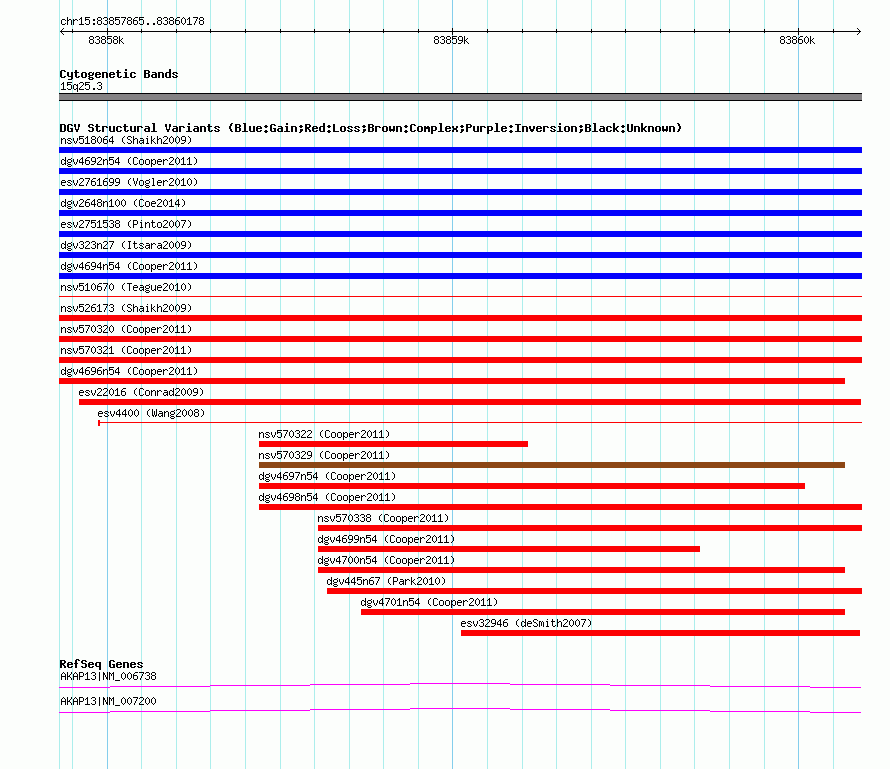
Task: Select the esv22016 (Conrad2009) label
Action: pyautogui.click(x=141, y=392)
